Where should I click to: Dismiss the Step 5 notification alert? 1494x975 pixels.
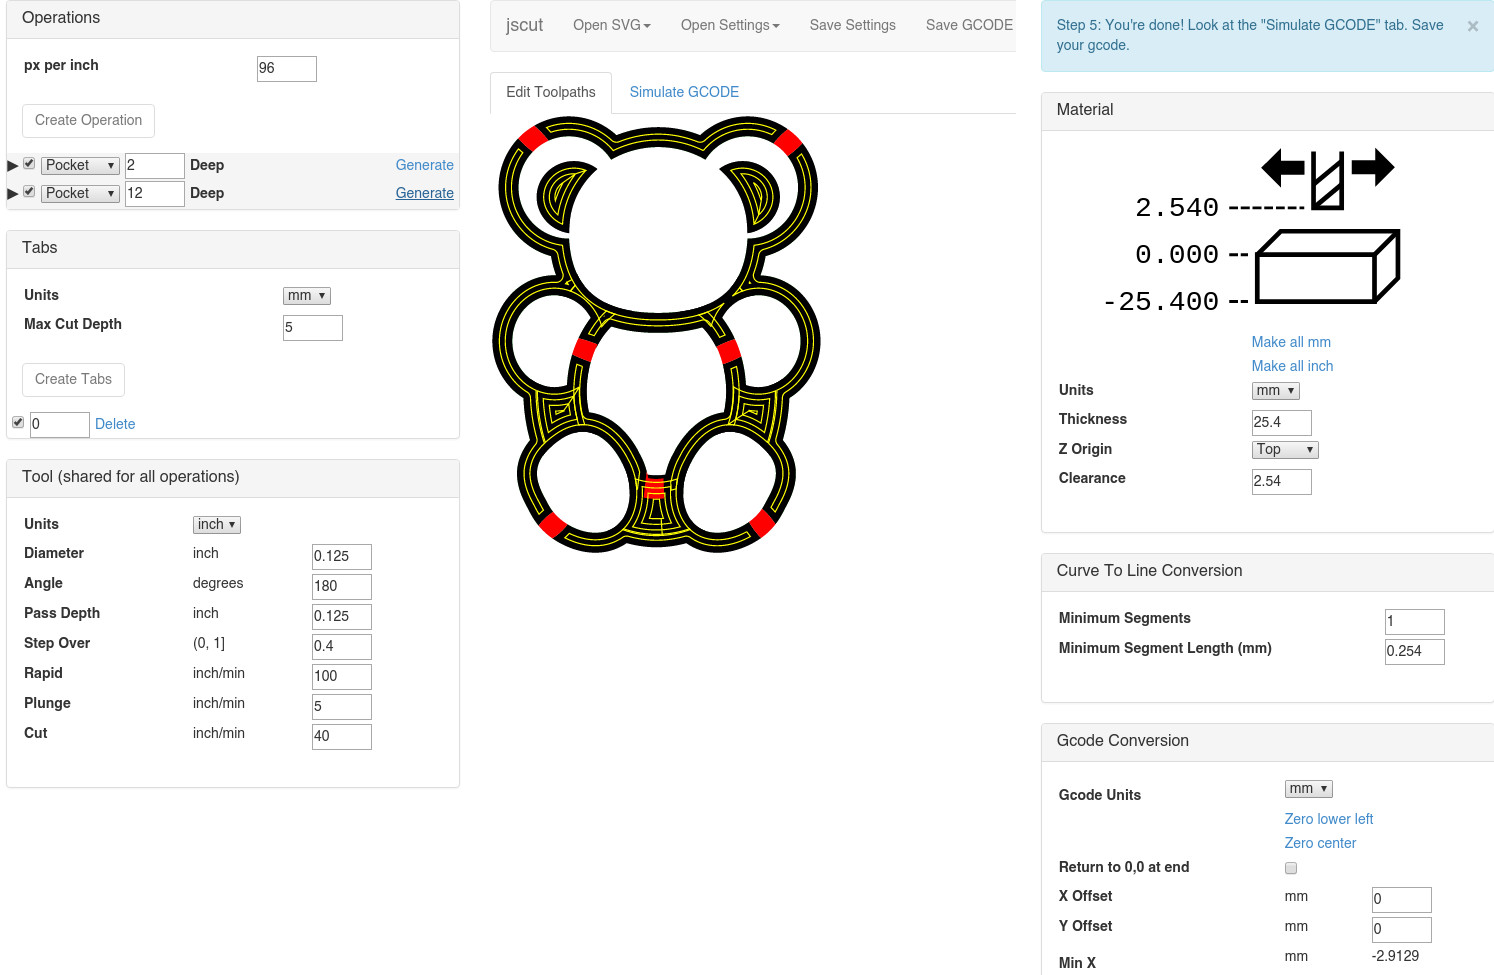click(1472, 27)
